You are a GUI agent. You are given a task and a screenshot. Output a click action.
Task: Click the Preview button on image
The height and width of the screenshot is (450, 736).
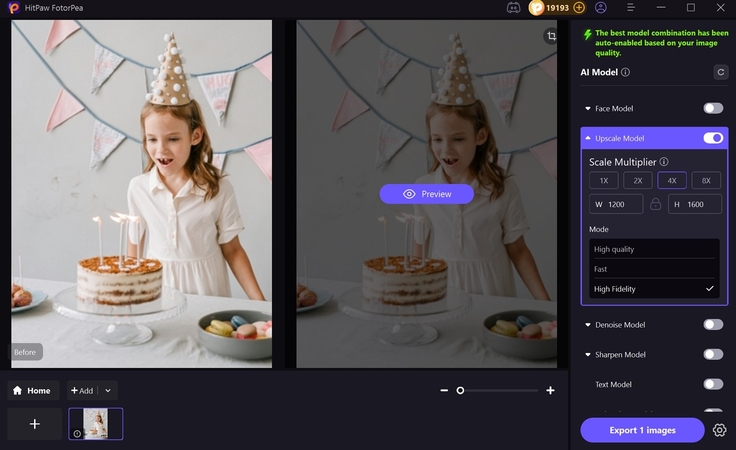pos(426,194)
